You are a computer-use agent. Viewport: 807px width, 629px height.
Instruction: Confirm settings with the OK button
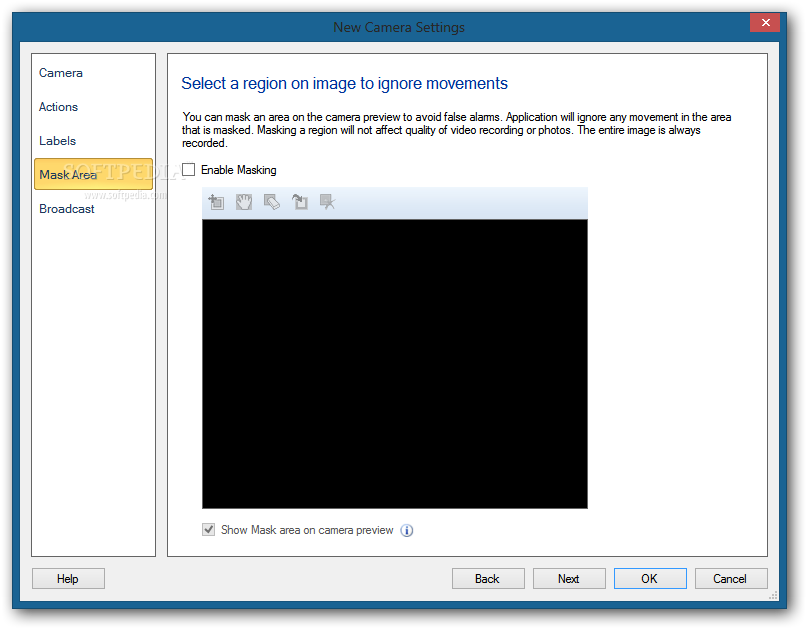coord(650,579)
